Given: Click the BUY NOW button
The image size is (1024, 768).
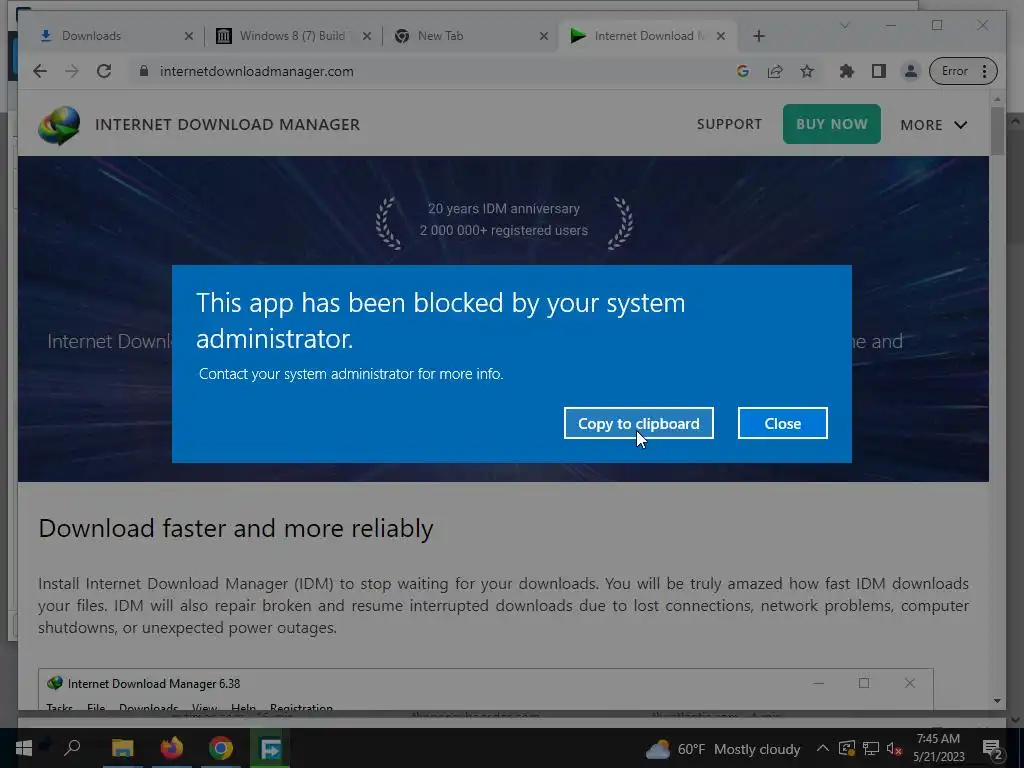Looking at the screenshot, I should point(831,124).
